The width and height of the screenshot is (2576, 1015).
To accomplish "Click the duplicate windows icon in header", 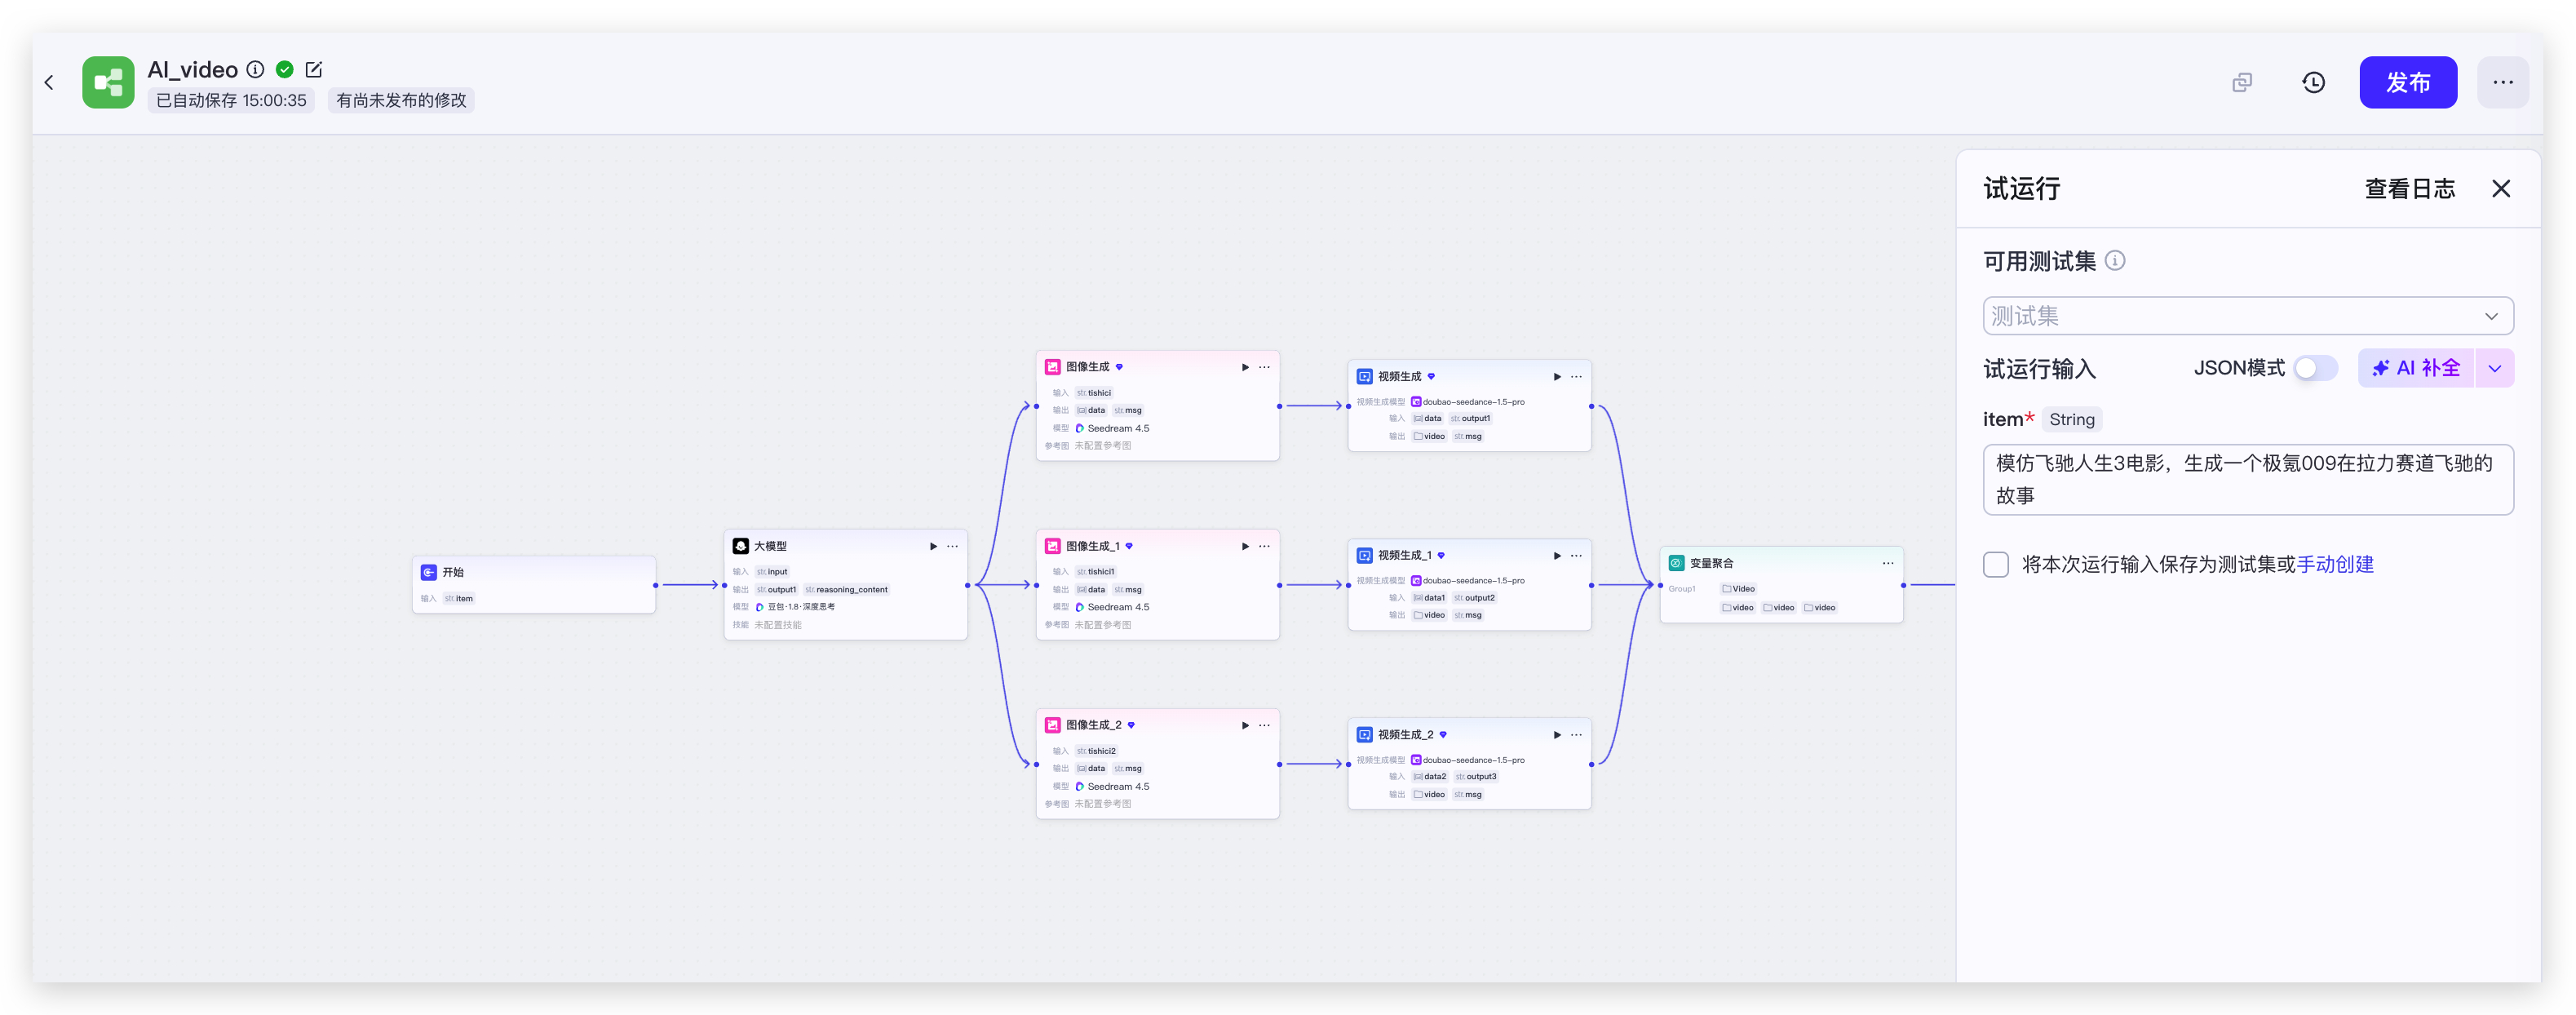I will click(2242, 83).
